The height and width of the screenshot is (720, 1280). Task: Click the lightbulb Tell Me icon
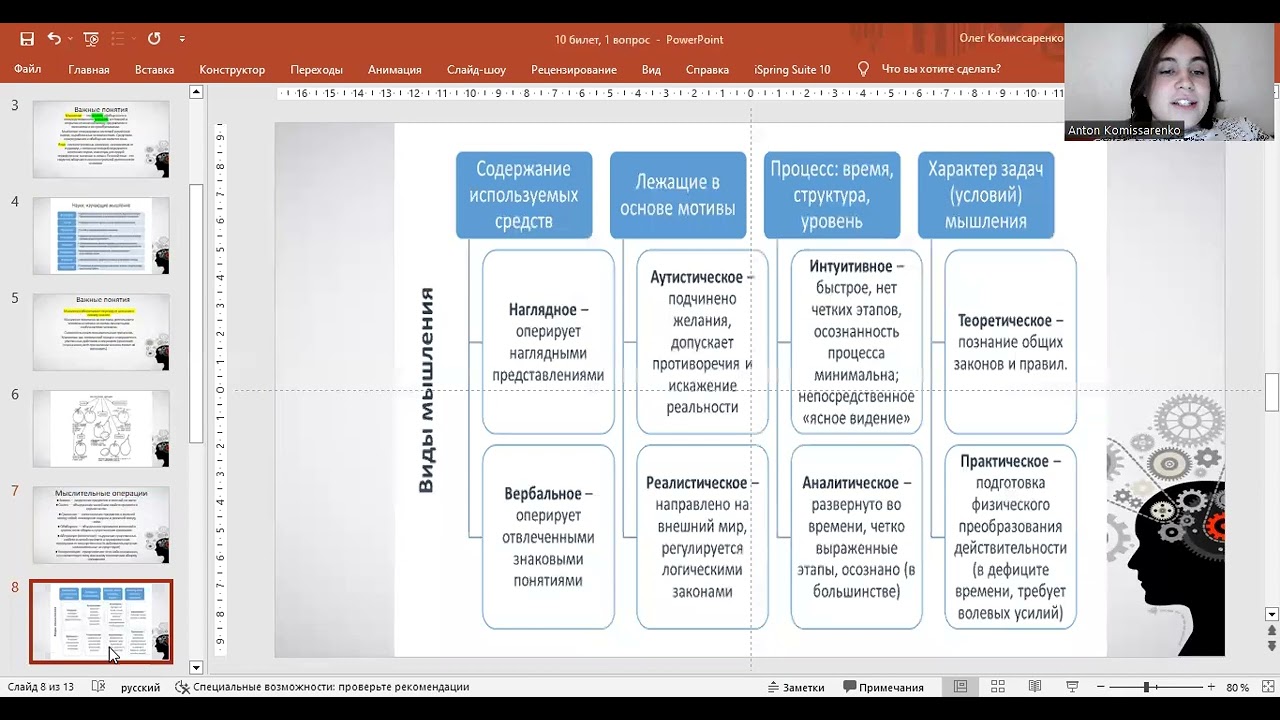(x=863, y=69)
